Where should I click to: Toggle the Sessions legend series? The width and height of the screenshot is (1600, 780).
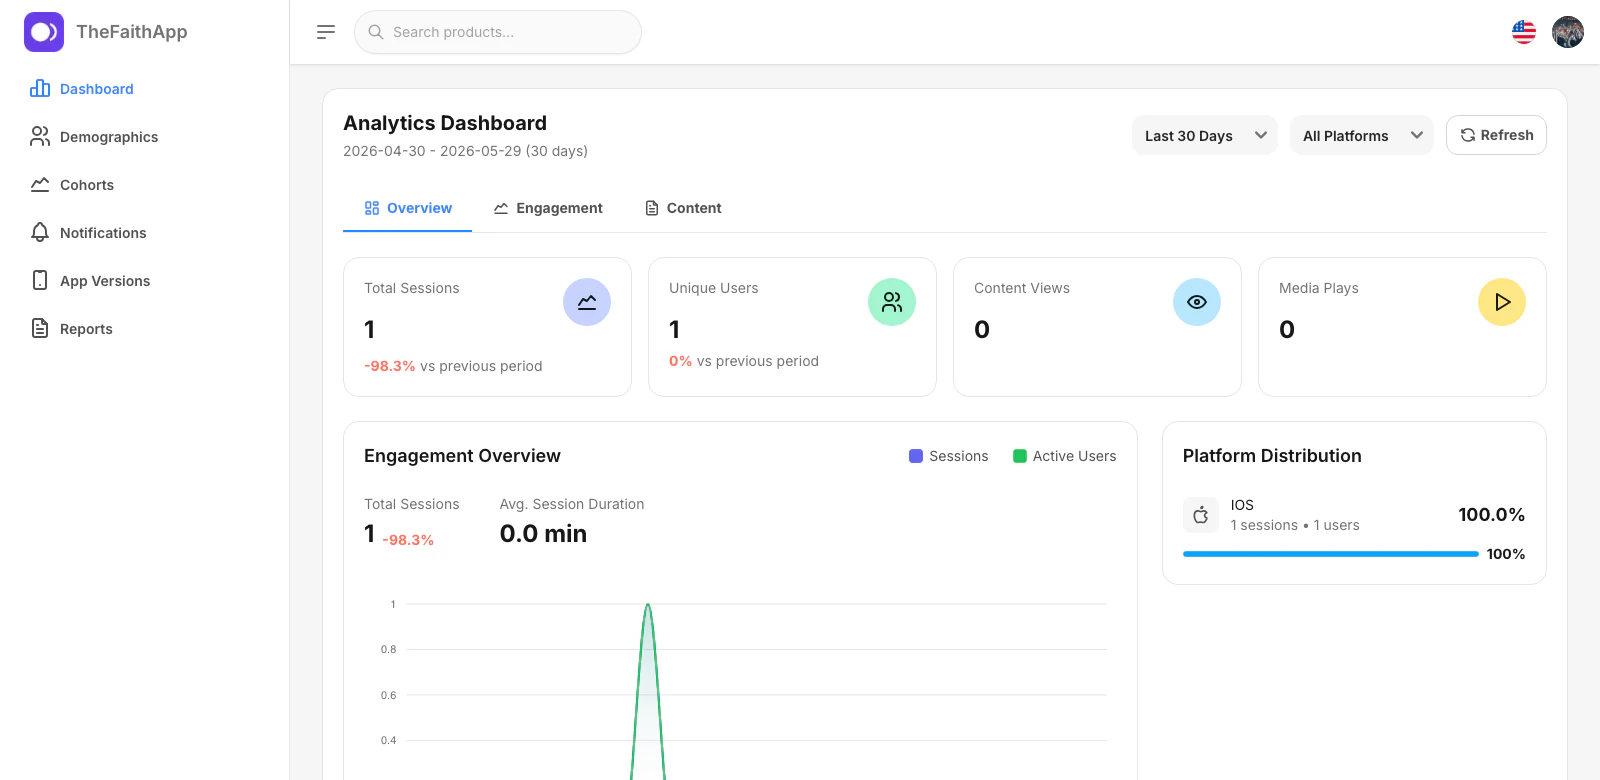click(x=948, y=456)
